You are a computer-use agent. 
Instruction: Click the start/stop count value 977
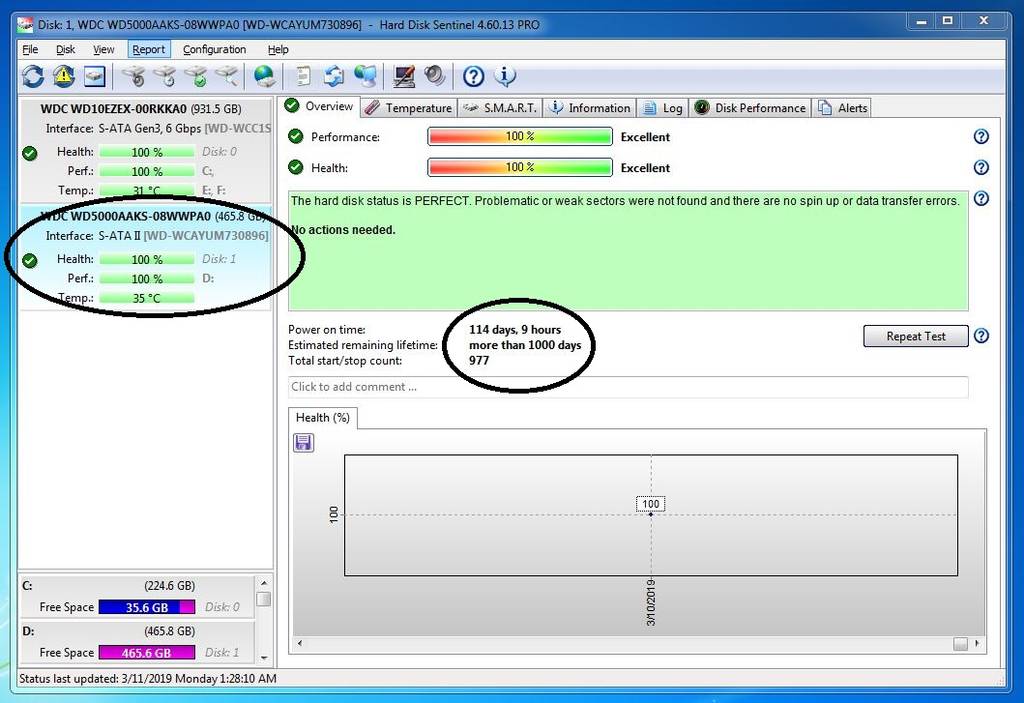pyautogui.click(x=479, y=361)
